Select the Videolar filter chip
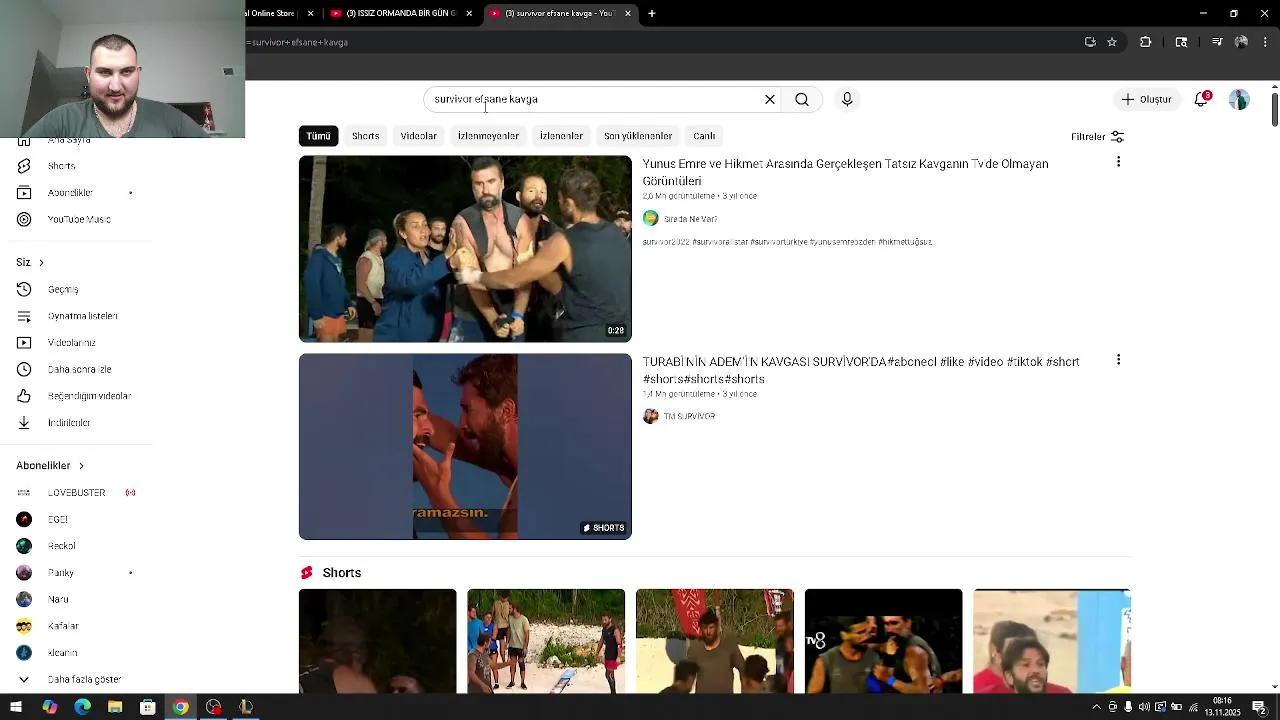Image resolution: width=1280 pixels, height=720 pixels. tap(418, 136)
